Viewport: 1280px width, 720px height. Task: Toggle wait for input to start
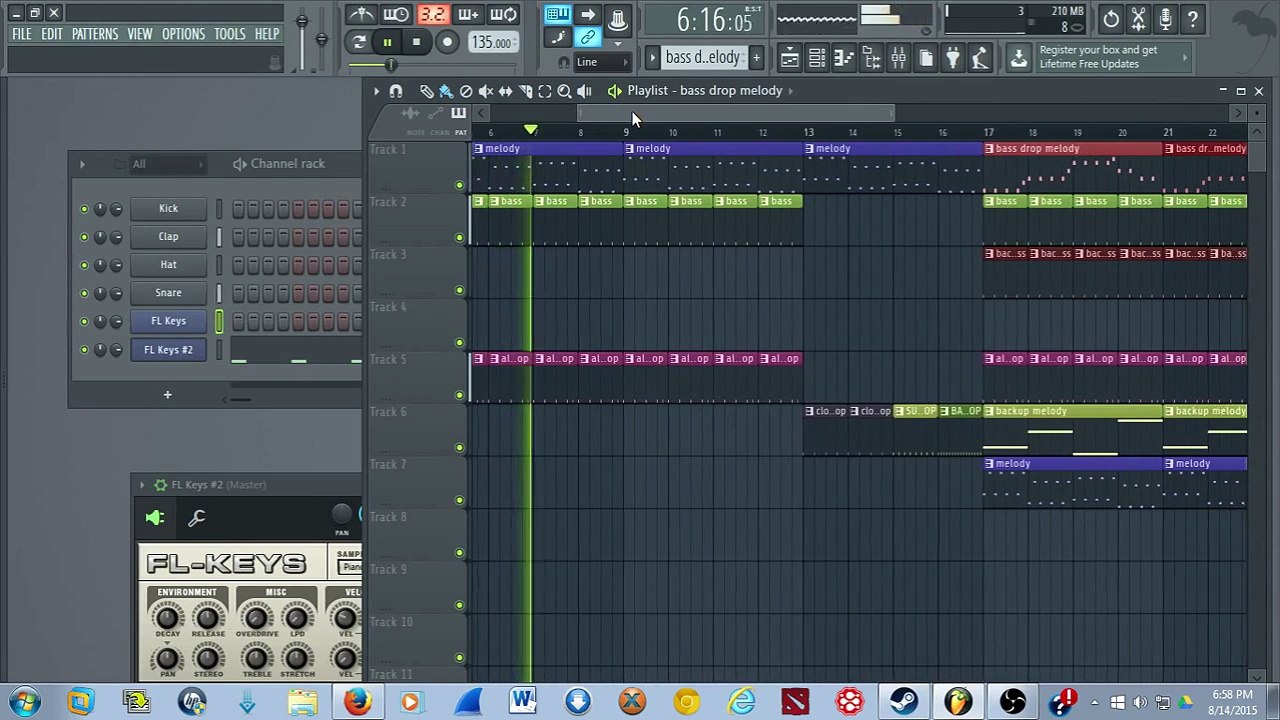click(396, 15)
